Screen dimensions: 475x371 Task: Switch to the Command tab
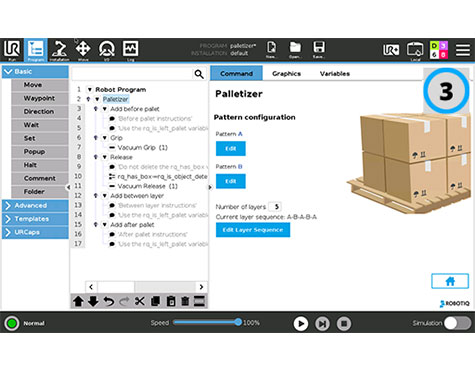[236, 73]
